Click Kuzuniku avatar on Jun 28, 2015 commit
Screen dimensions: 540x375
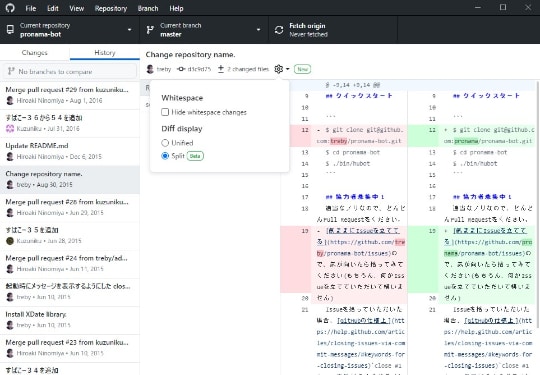10,241
